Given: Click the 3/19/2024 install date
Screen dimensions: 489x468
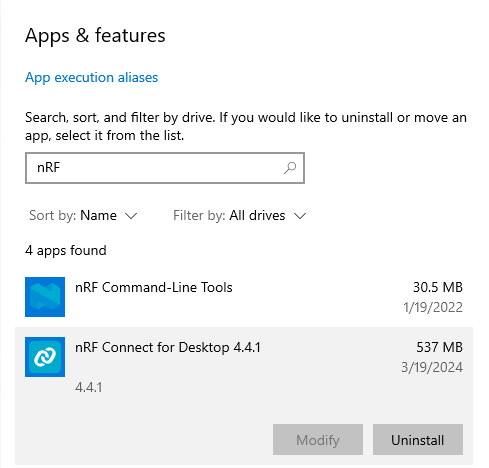Looking at the screenshot, I should 432,367.
